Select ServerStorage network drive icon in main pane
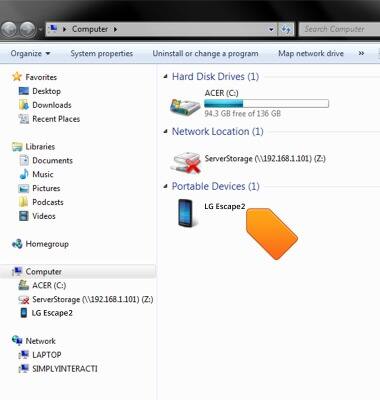The image size is (380, 400). 186,162
